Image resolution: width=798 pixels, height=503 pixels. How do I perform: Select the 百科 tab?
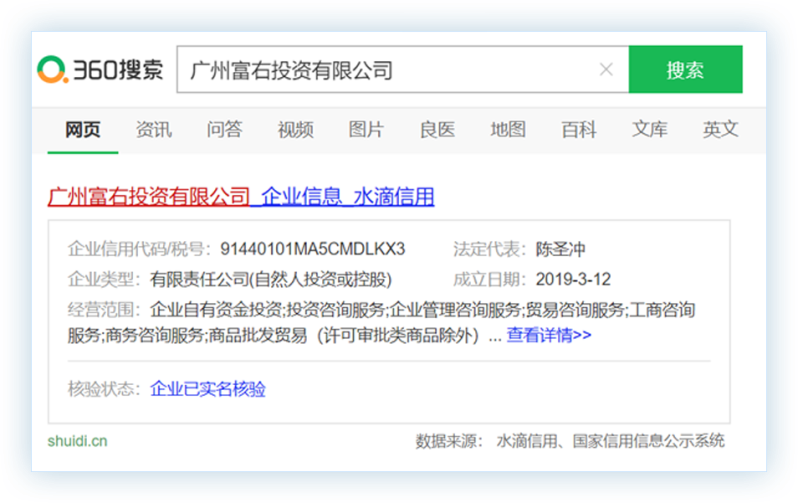click(579, 130)
